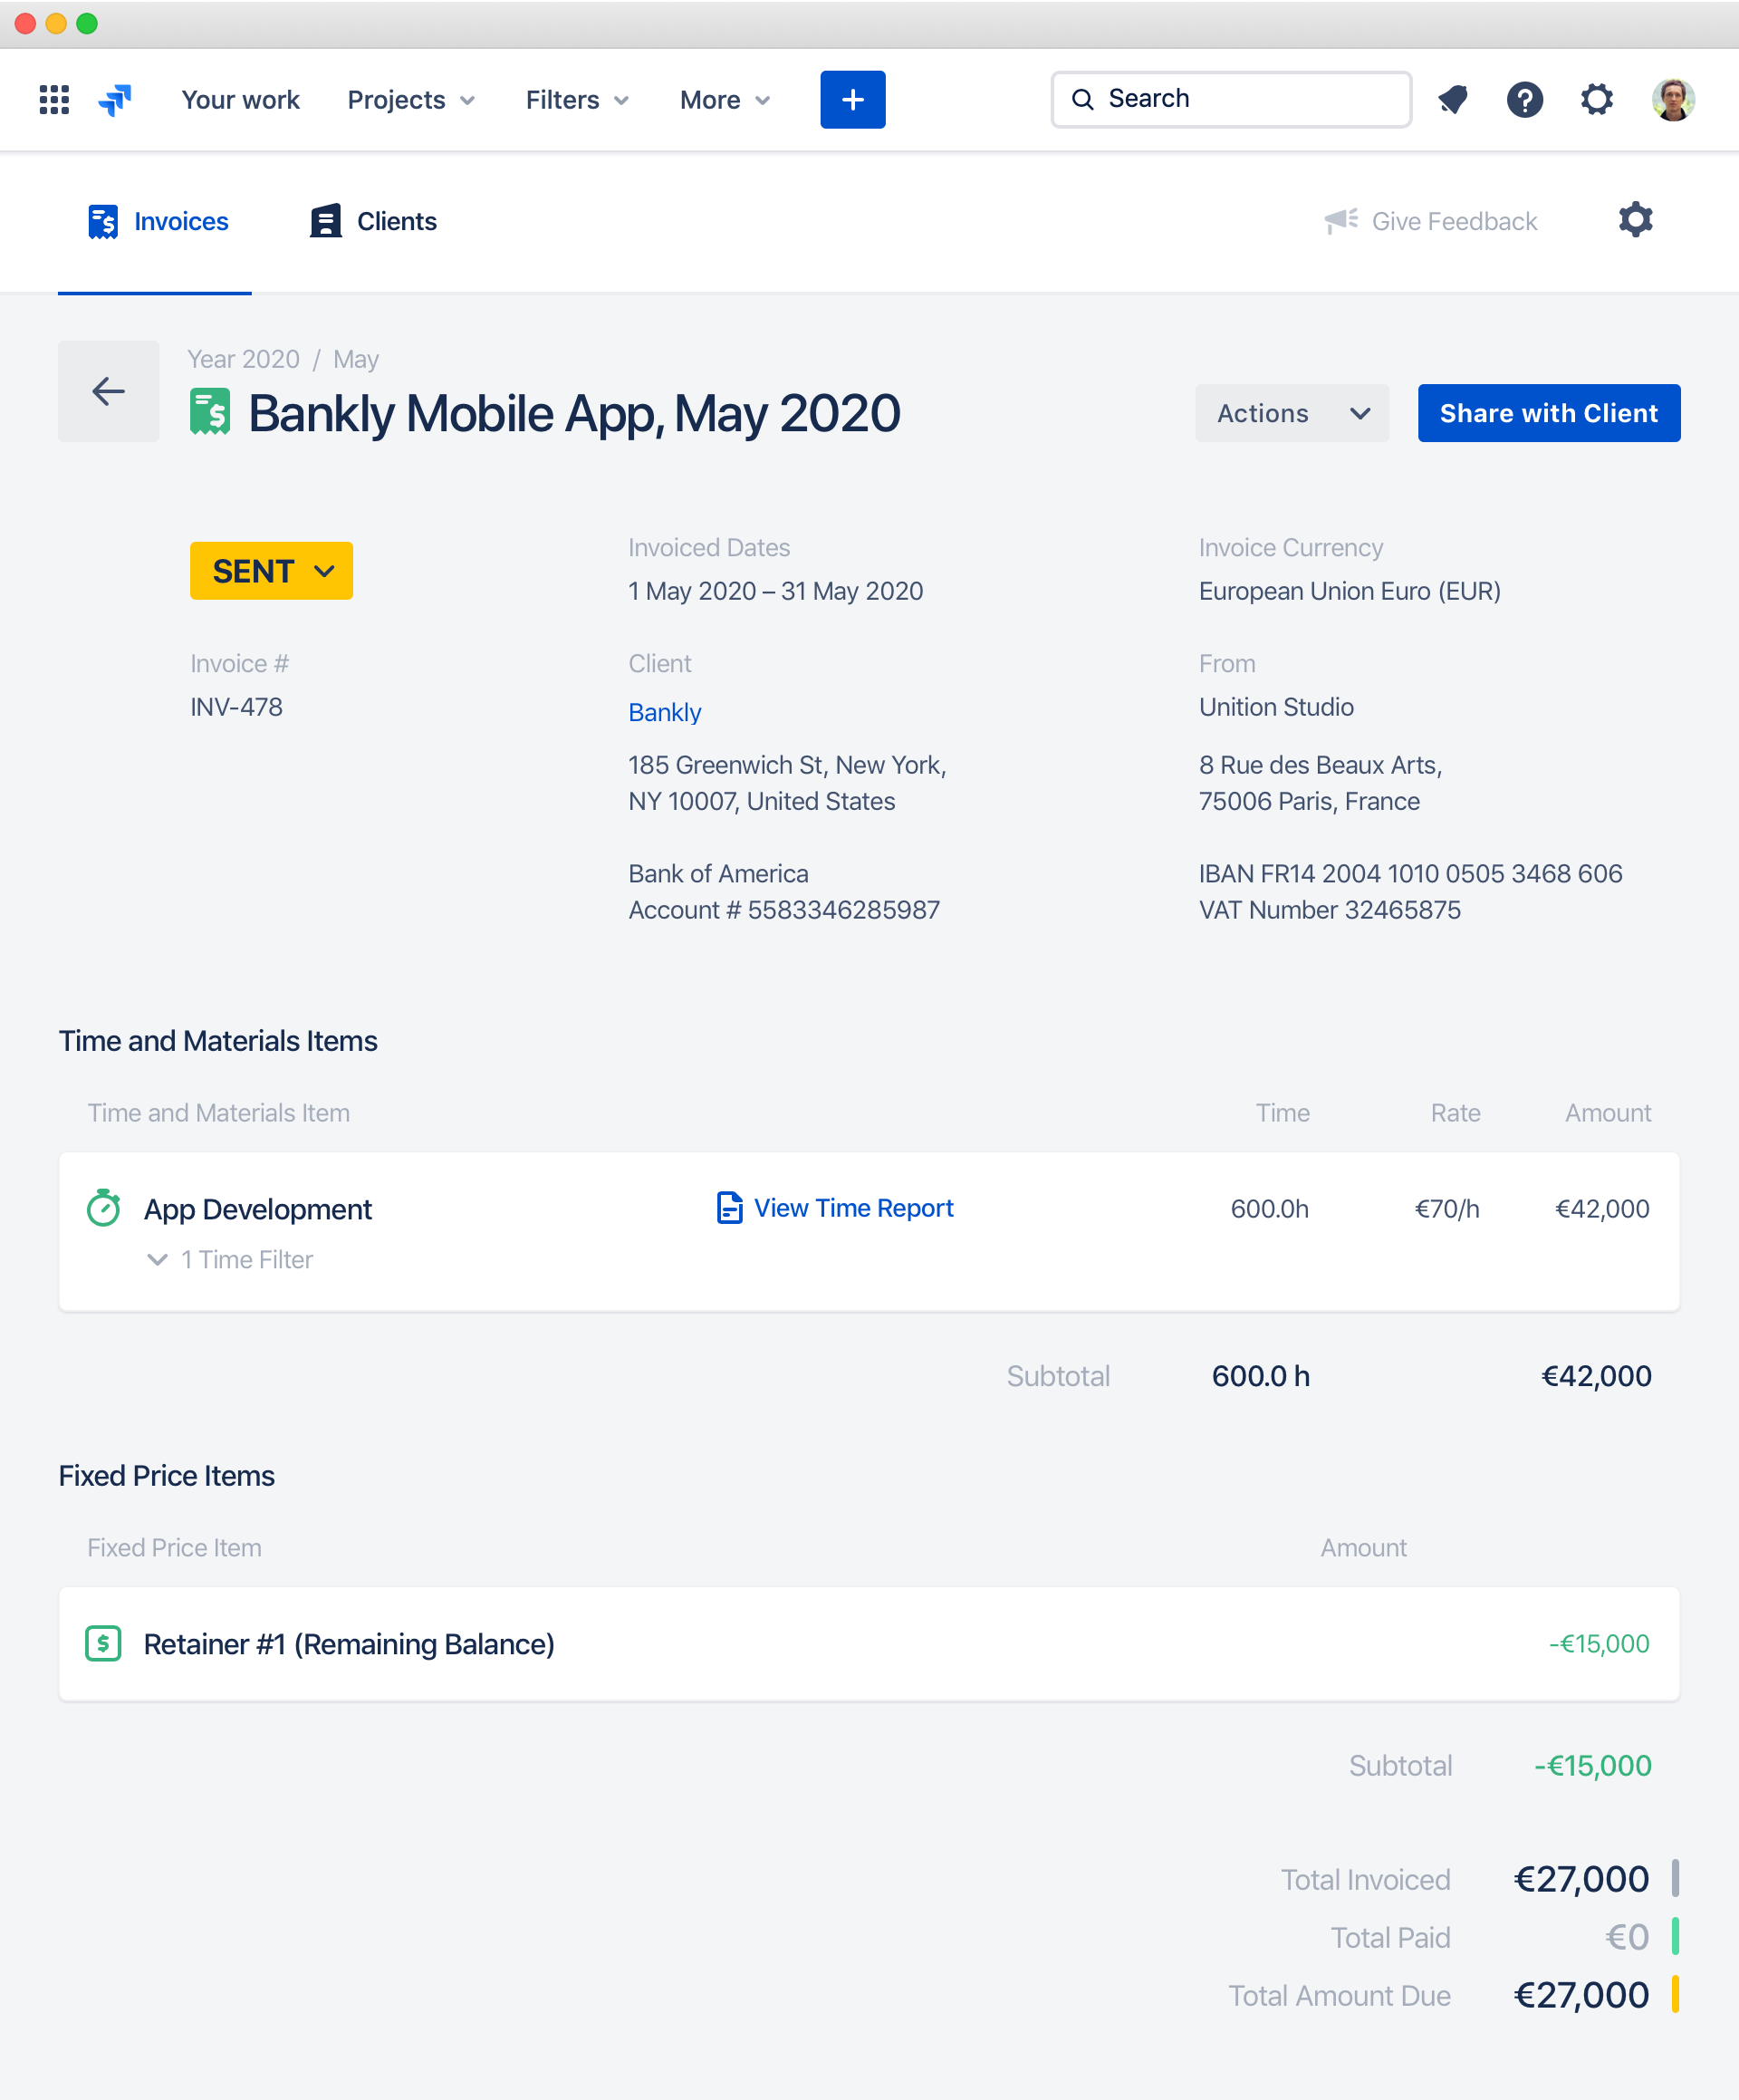Click Year 2020 breadcrumb
The height and width of the screenshot is (2100, 1739).
[243, 359]
